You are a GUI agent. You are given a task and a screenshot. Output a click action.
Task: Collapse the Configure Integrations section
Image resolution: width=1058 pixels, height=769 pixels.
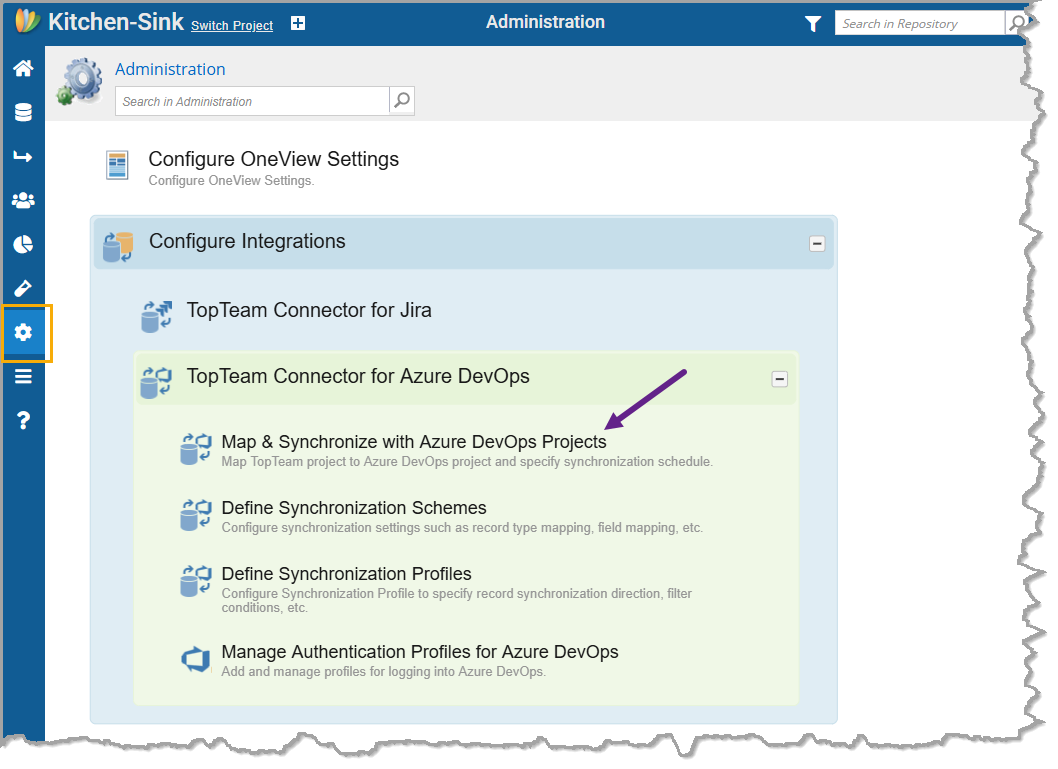pyautogui.click(x=817, y=243)
